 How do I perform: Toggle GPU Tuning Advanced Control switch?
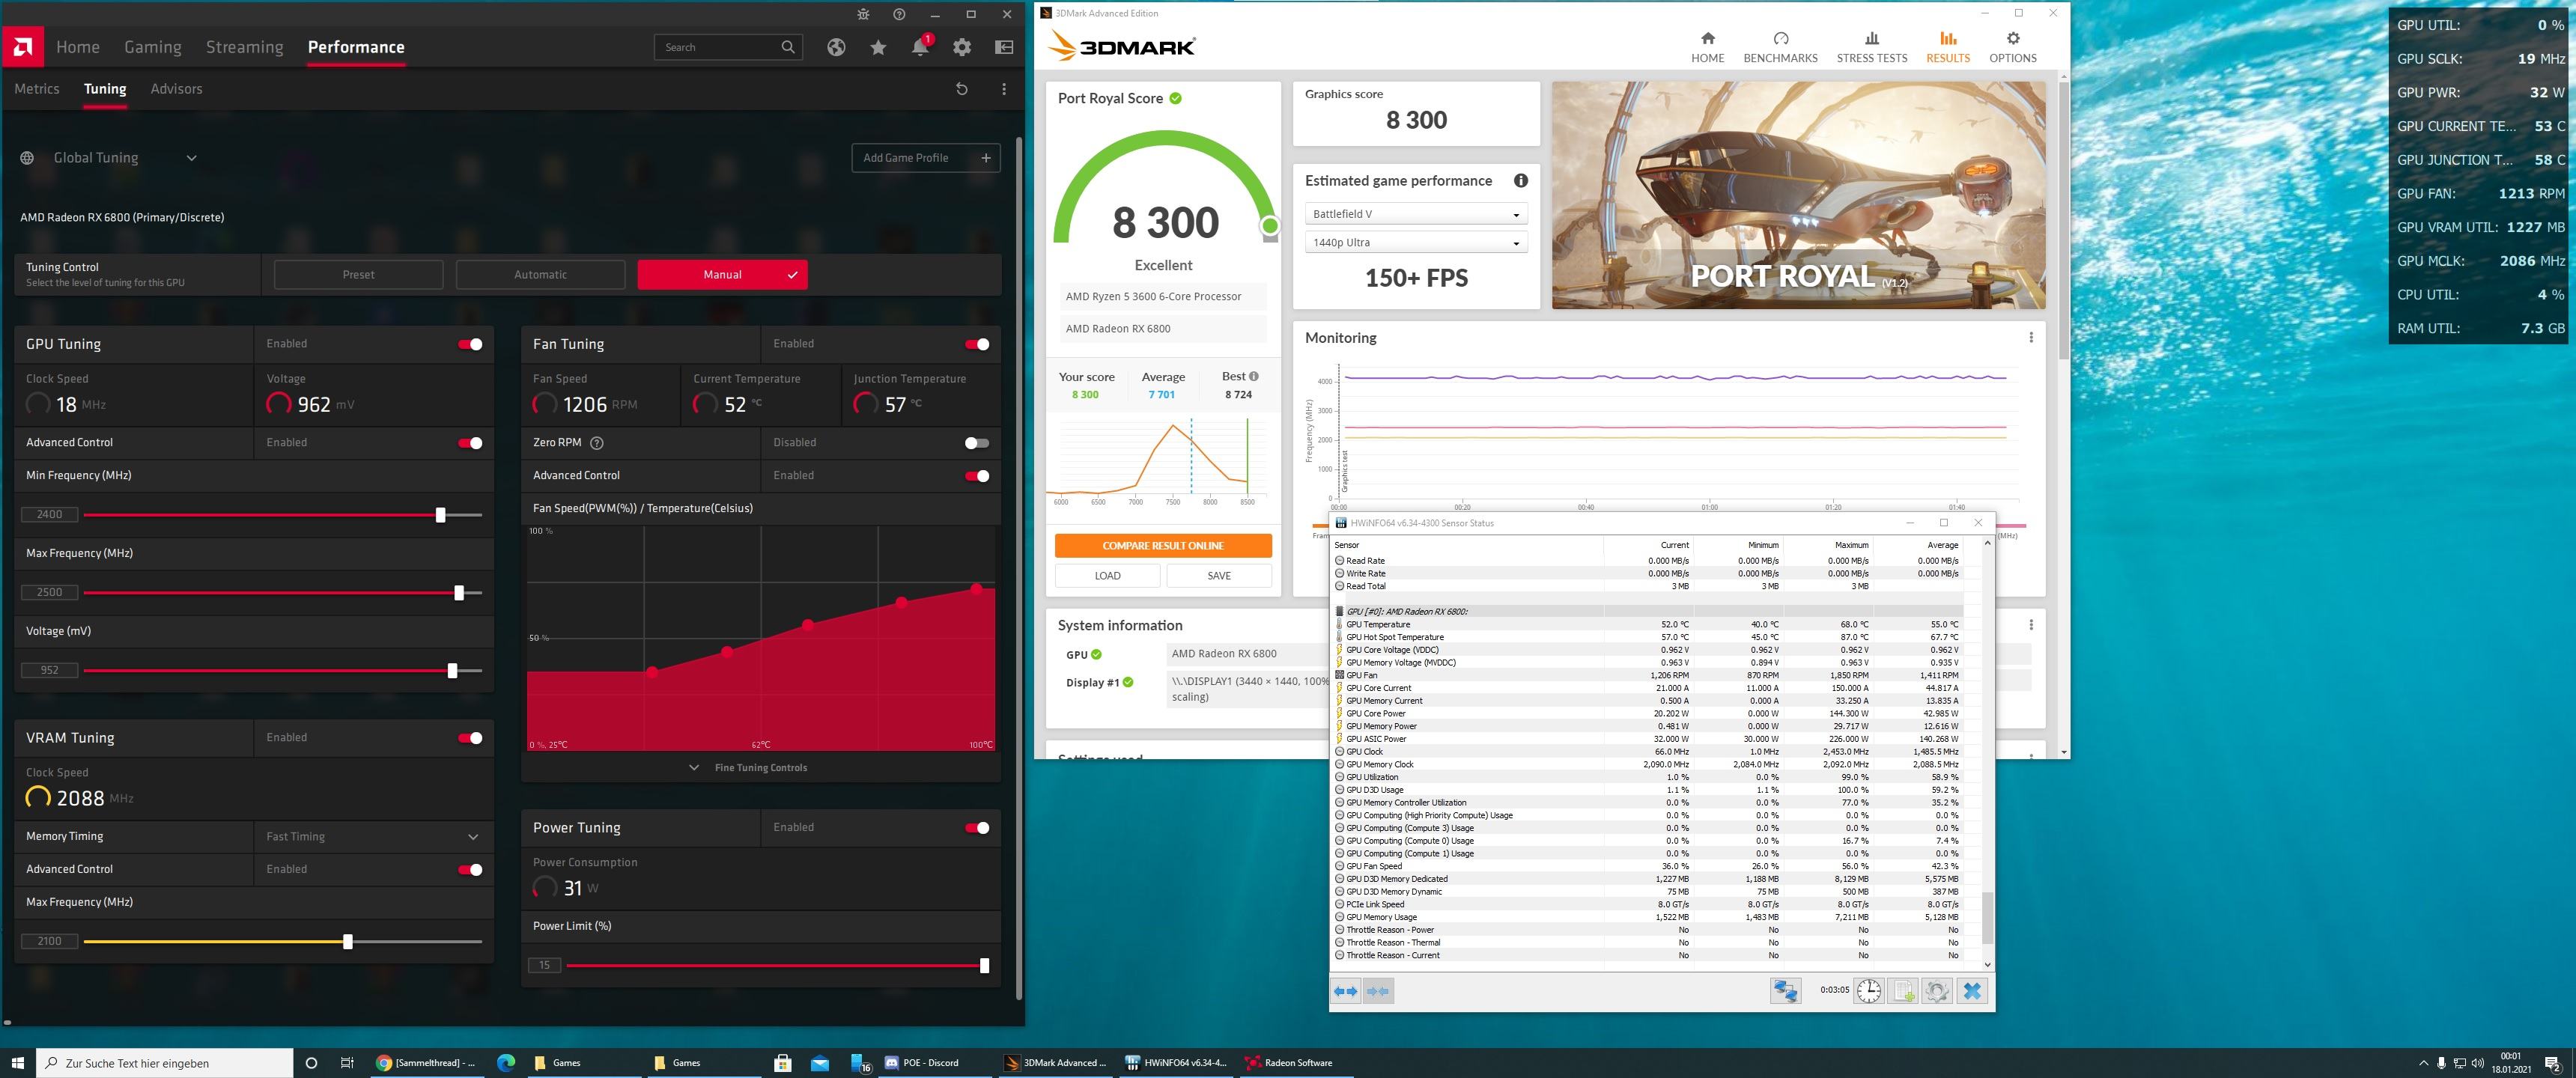click(x=470, y=442)
